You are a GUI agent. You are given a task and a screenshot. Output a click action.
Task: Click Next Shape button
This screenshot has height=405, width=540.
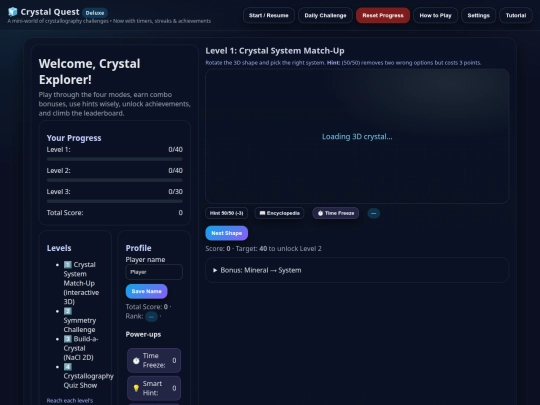227,233
